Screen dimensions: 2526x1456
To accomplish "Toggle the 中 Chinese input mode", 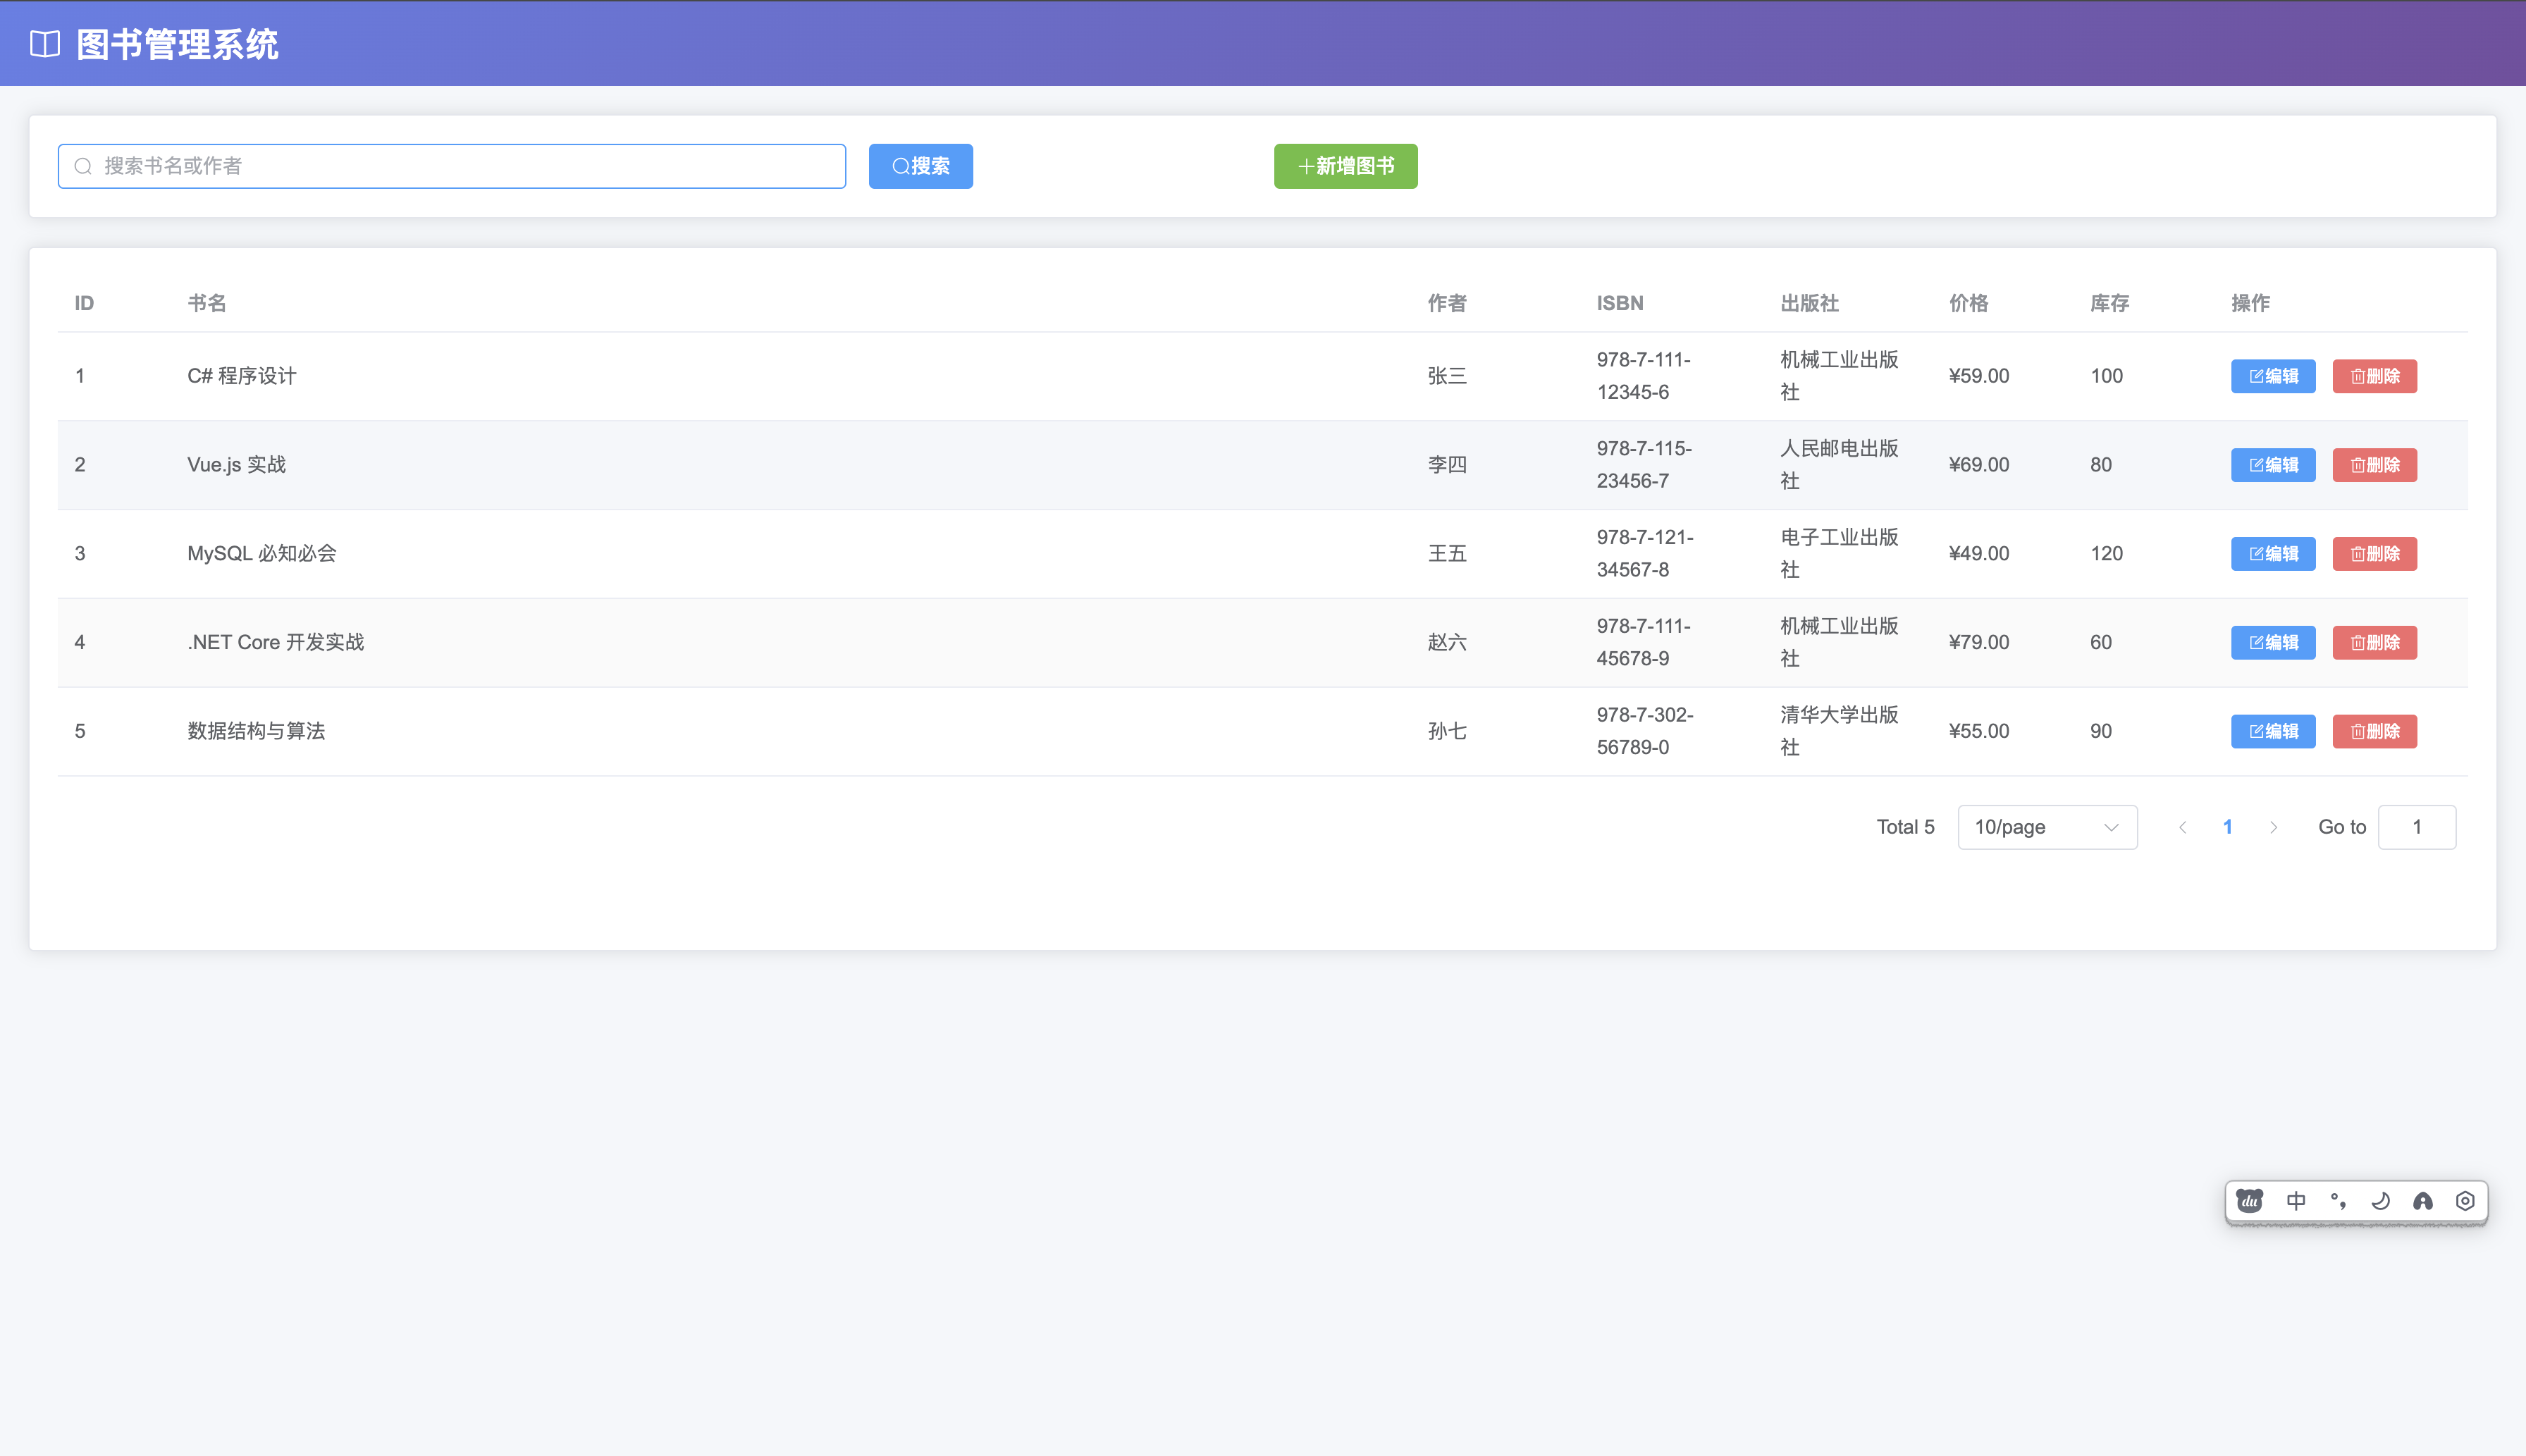I will [x=2296, y=1200].
